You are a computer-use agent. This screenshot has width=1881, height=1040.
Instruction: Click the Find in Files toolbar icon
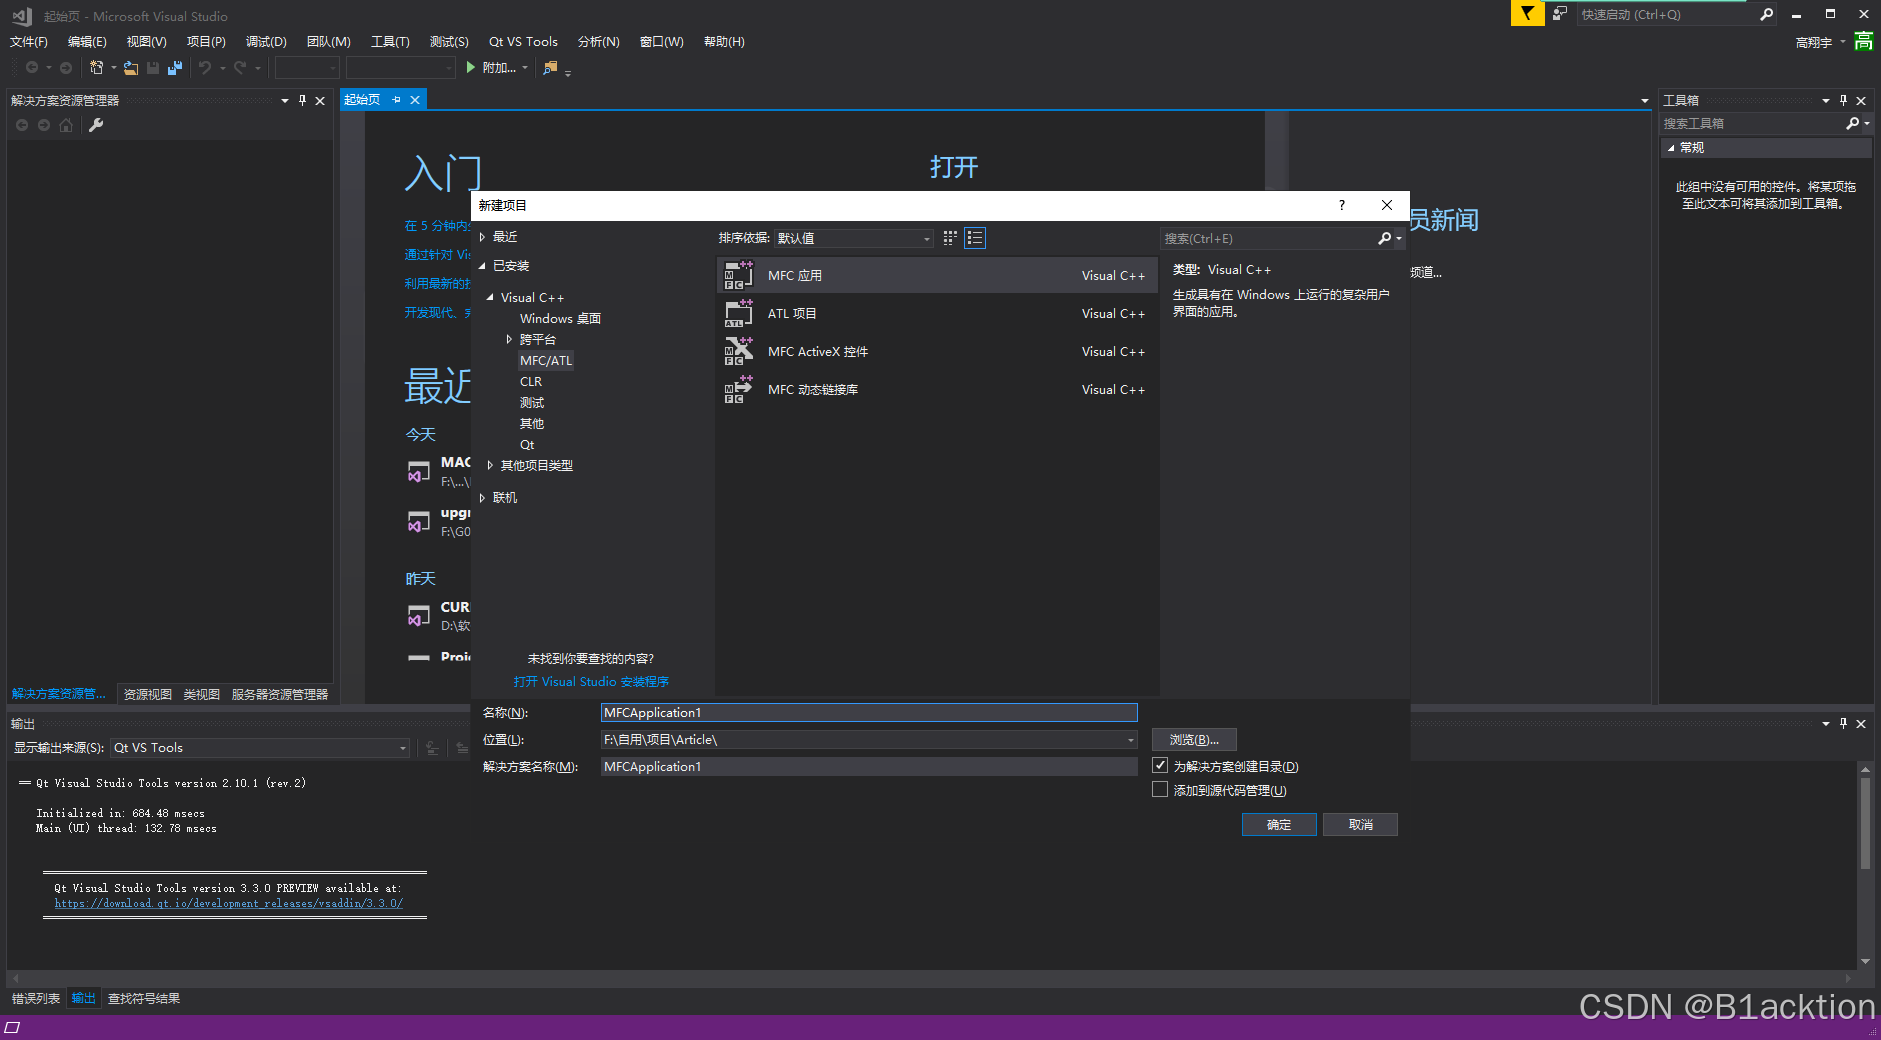coord(550,67)
